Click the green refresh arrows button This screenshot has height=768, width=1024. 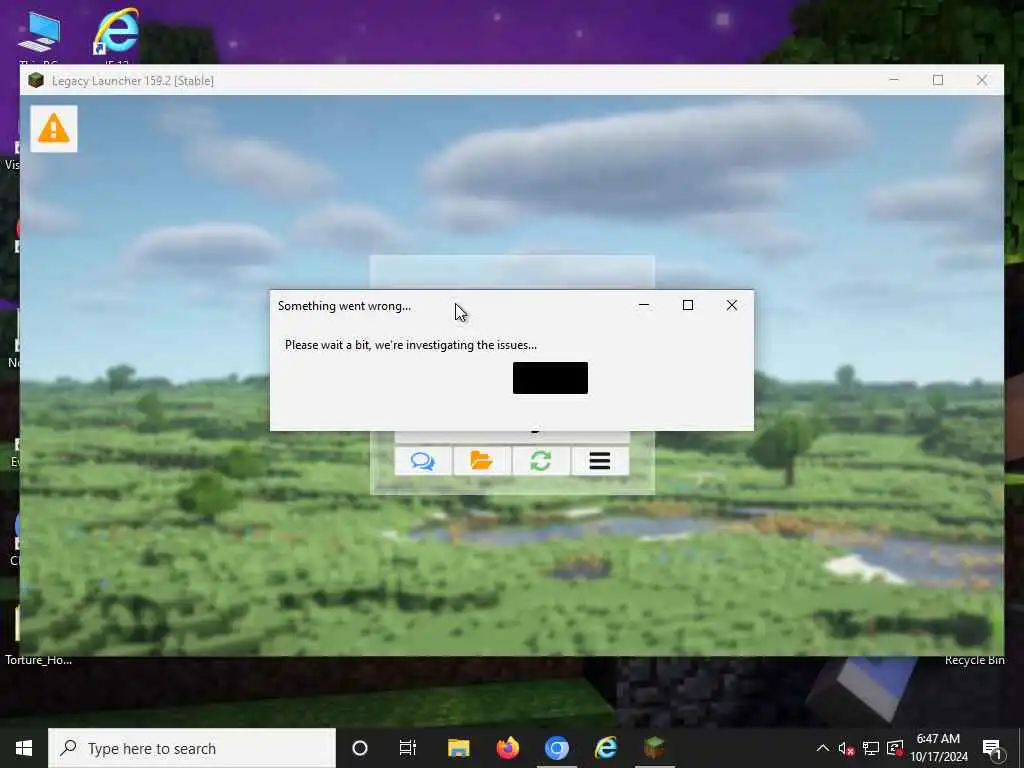click(x=541, y=461)
